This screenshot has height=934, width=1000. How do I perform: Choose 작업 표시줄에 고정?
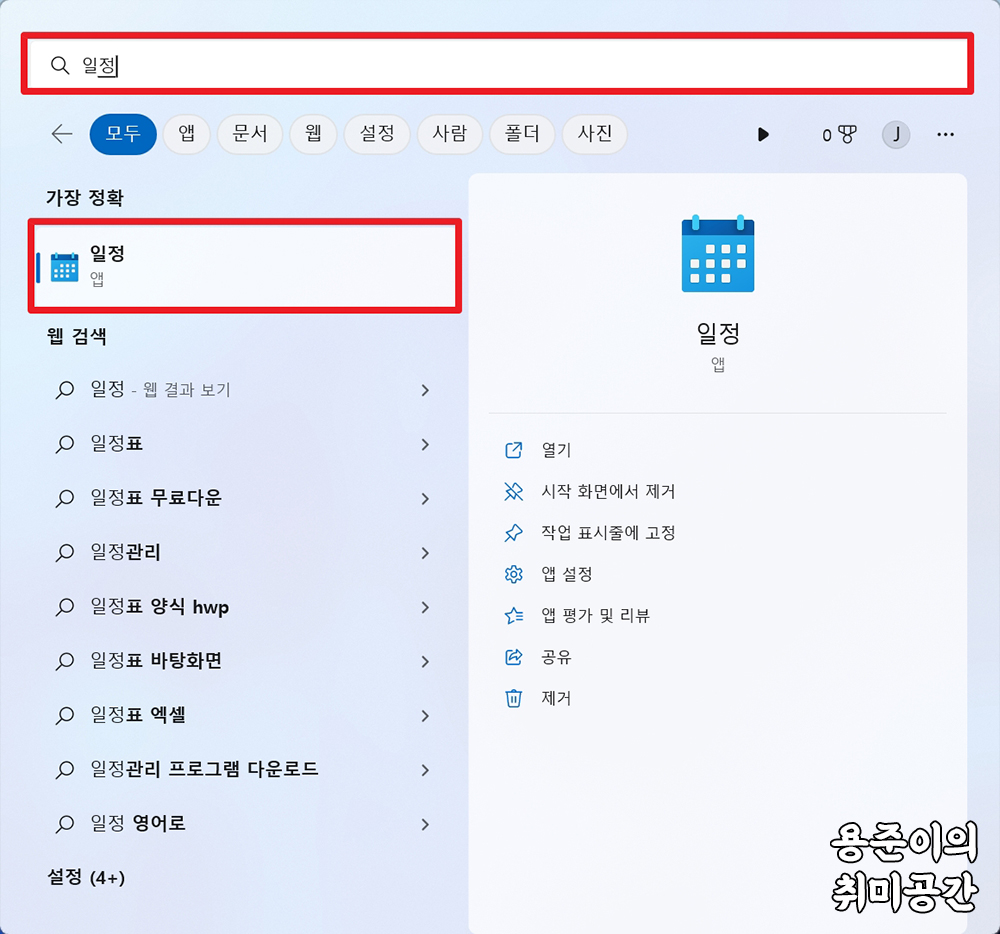[608, 533]
